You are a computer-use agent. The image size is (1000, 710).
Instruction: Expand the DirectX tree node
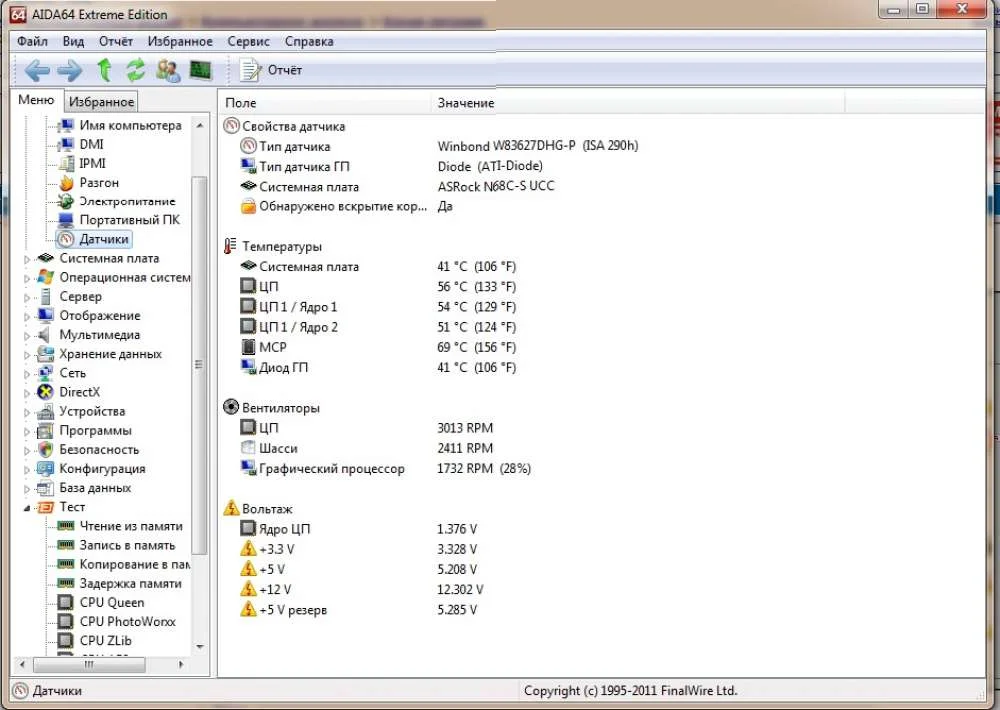click(x=27, y=393)
